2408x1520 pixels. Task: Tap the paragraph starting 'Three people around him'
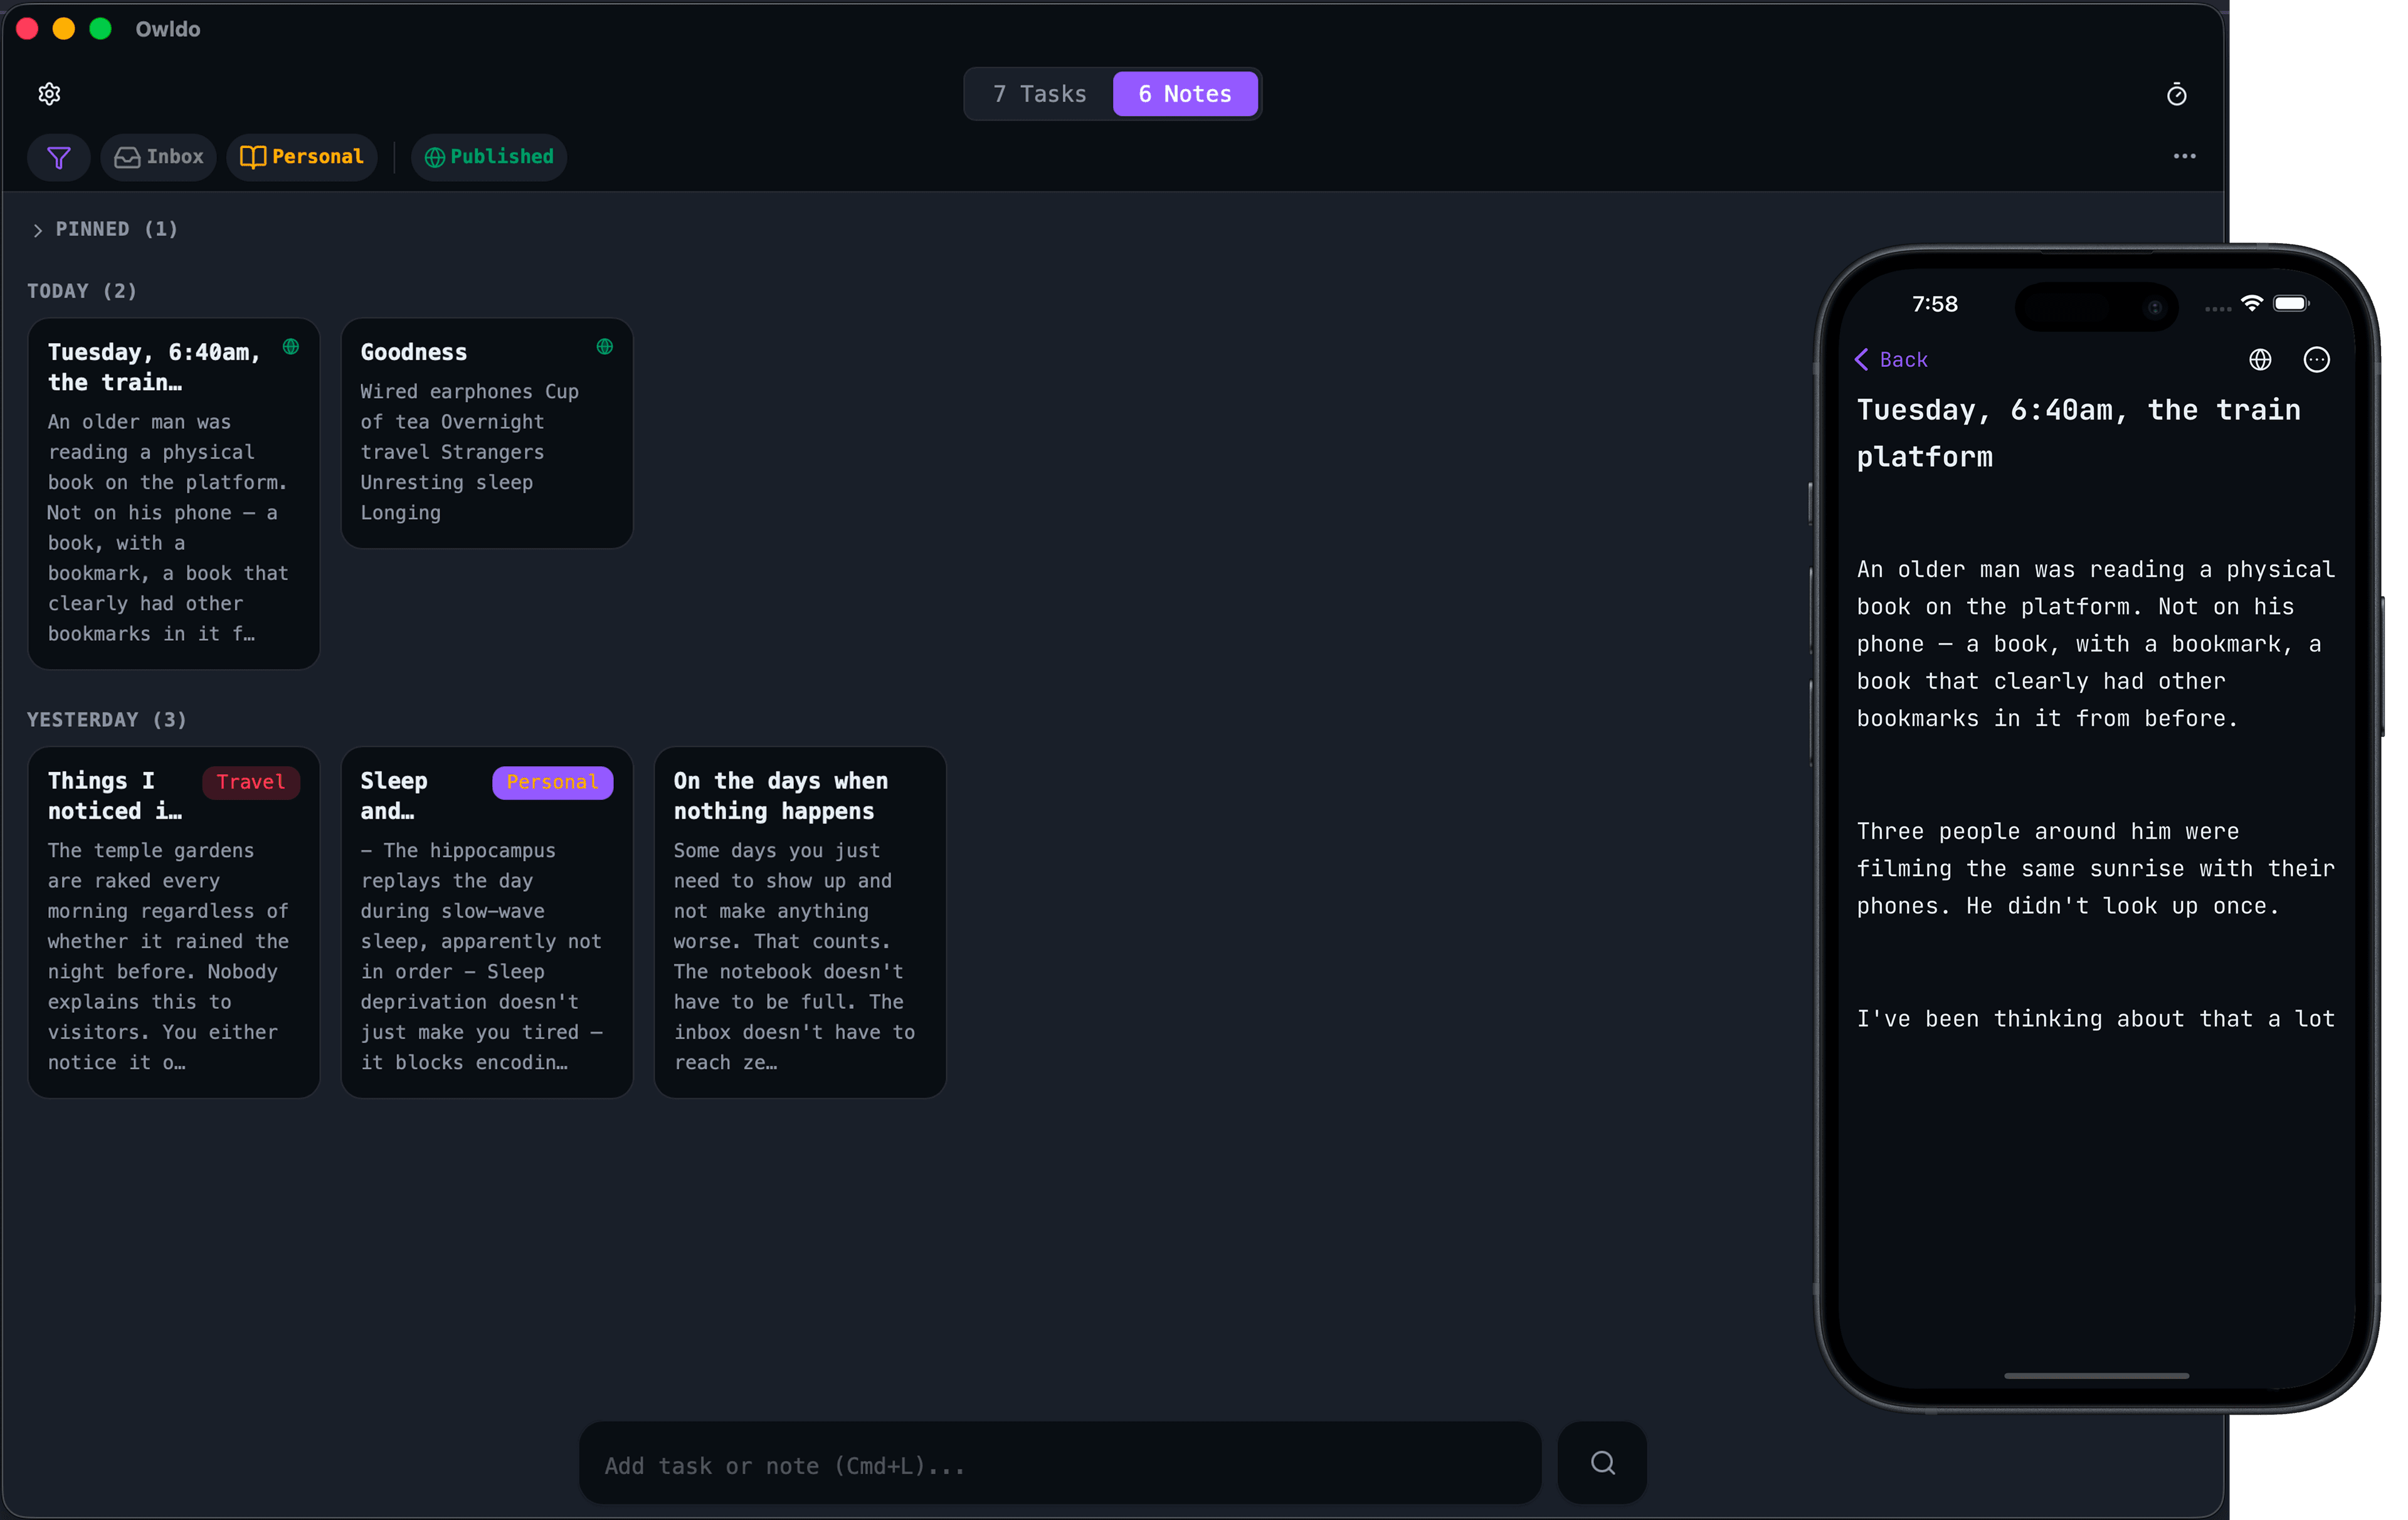(x=2095, y=868)
